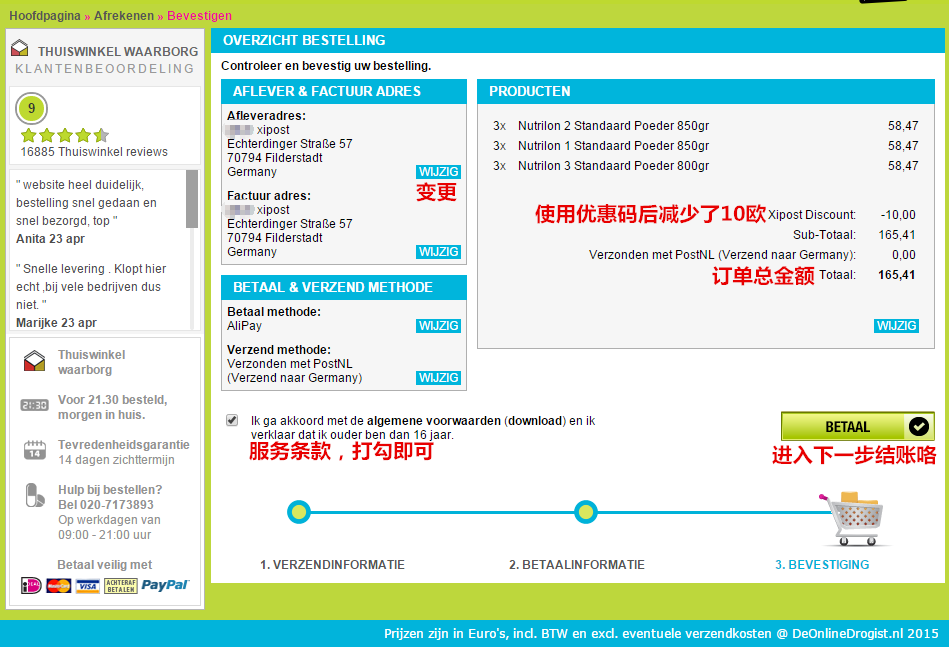Click Wijzig for the Betaal methode
The height and width of the screenshot is (649, 950).
pyautogui.click(x=439, y=325)
